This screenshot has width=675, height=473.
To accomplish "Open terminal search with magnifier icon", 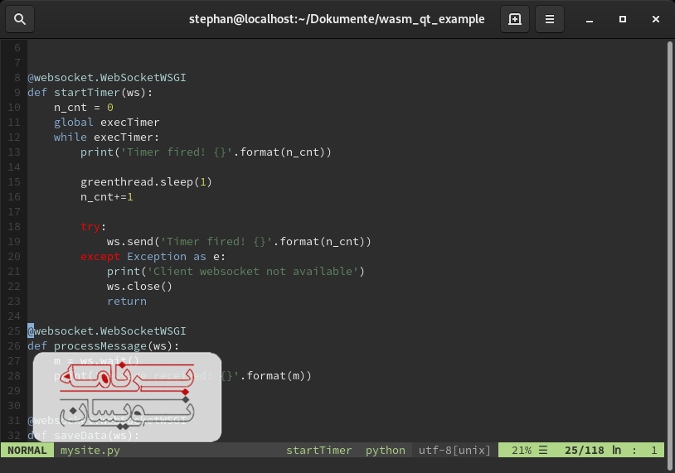I will 20,19.
